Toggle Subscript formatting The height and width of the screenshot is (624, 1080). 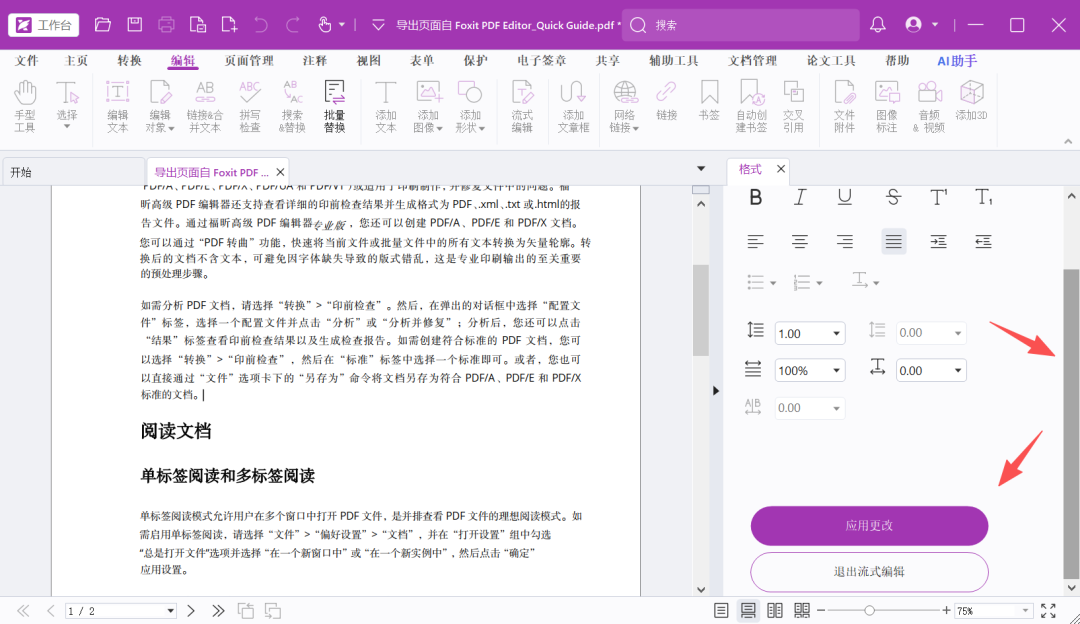click(984, 198)
